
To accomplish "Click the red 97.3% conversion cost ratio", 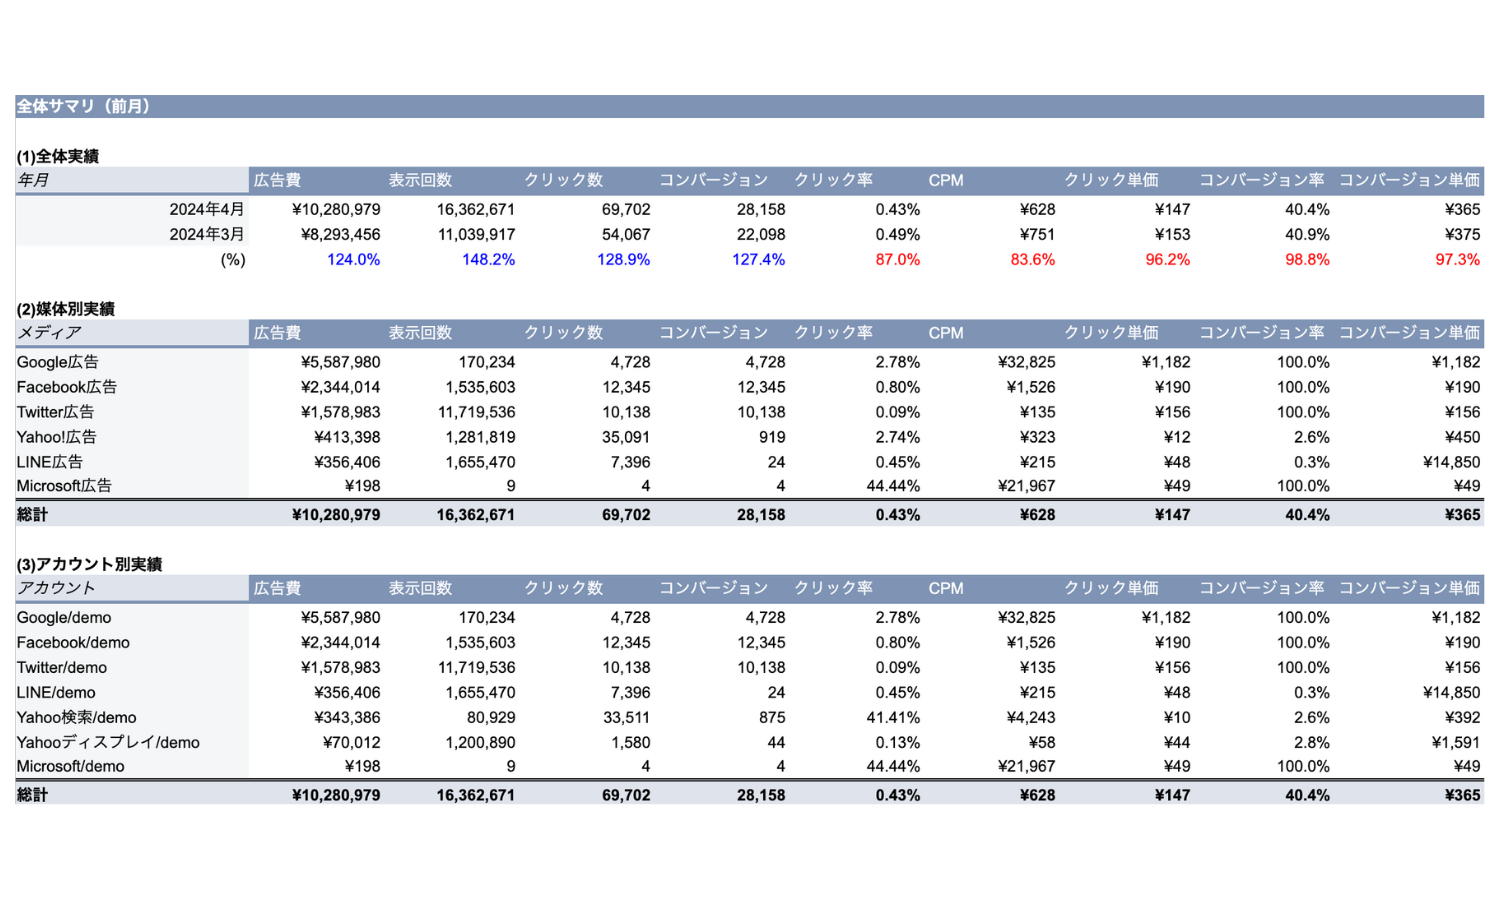I will tap(1458, 259).
